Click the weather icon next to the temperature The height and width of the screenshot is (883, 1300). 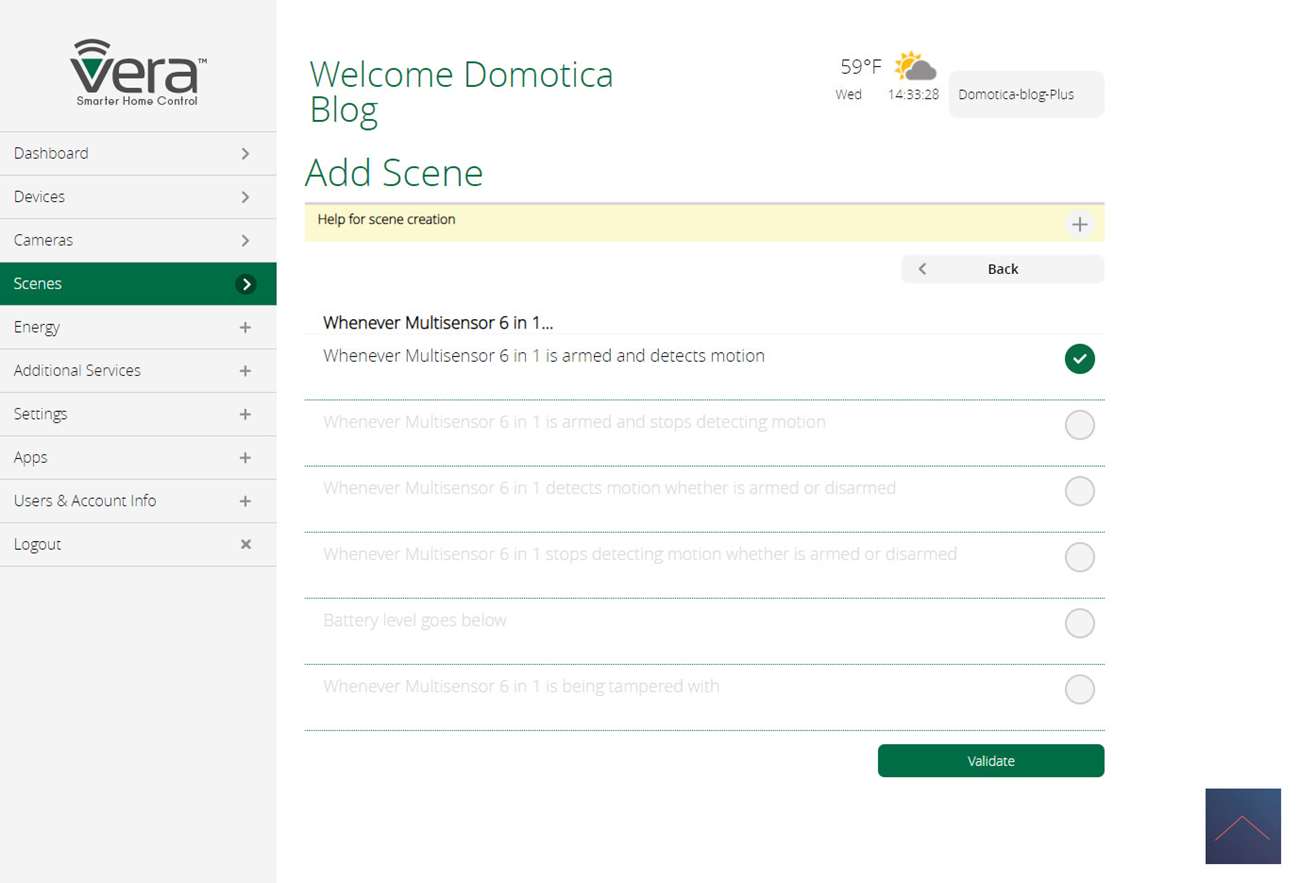tap(915, 67)
